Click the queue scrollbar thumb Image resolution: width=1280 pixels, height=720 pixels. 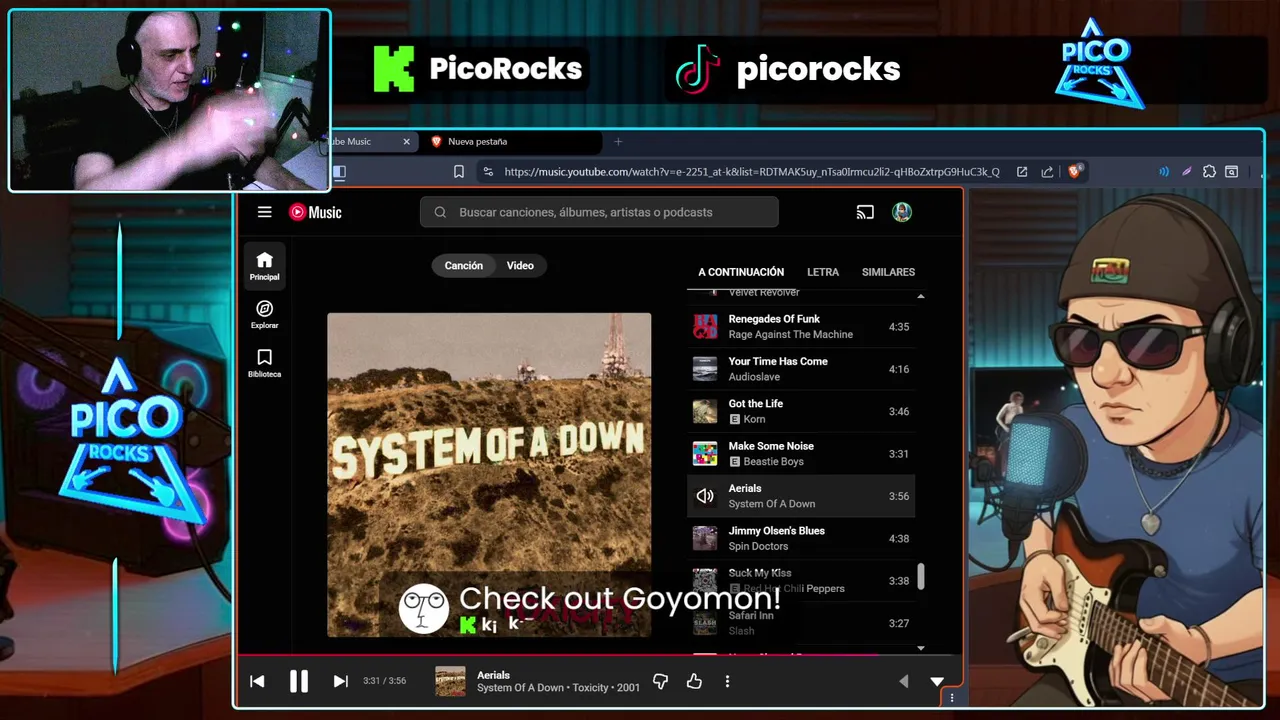(921, 576)
